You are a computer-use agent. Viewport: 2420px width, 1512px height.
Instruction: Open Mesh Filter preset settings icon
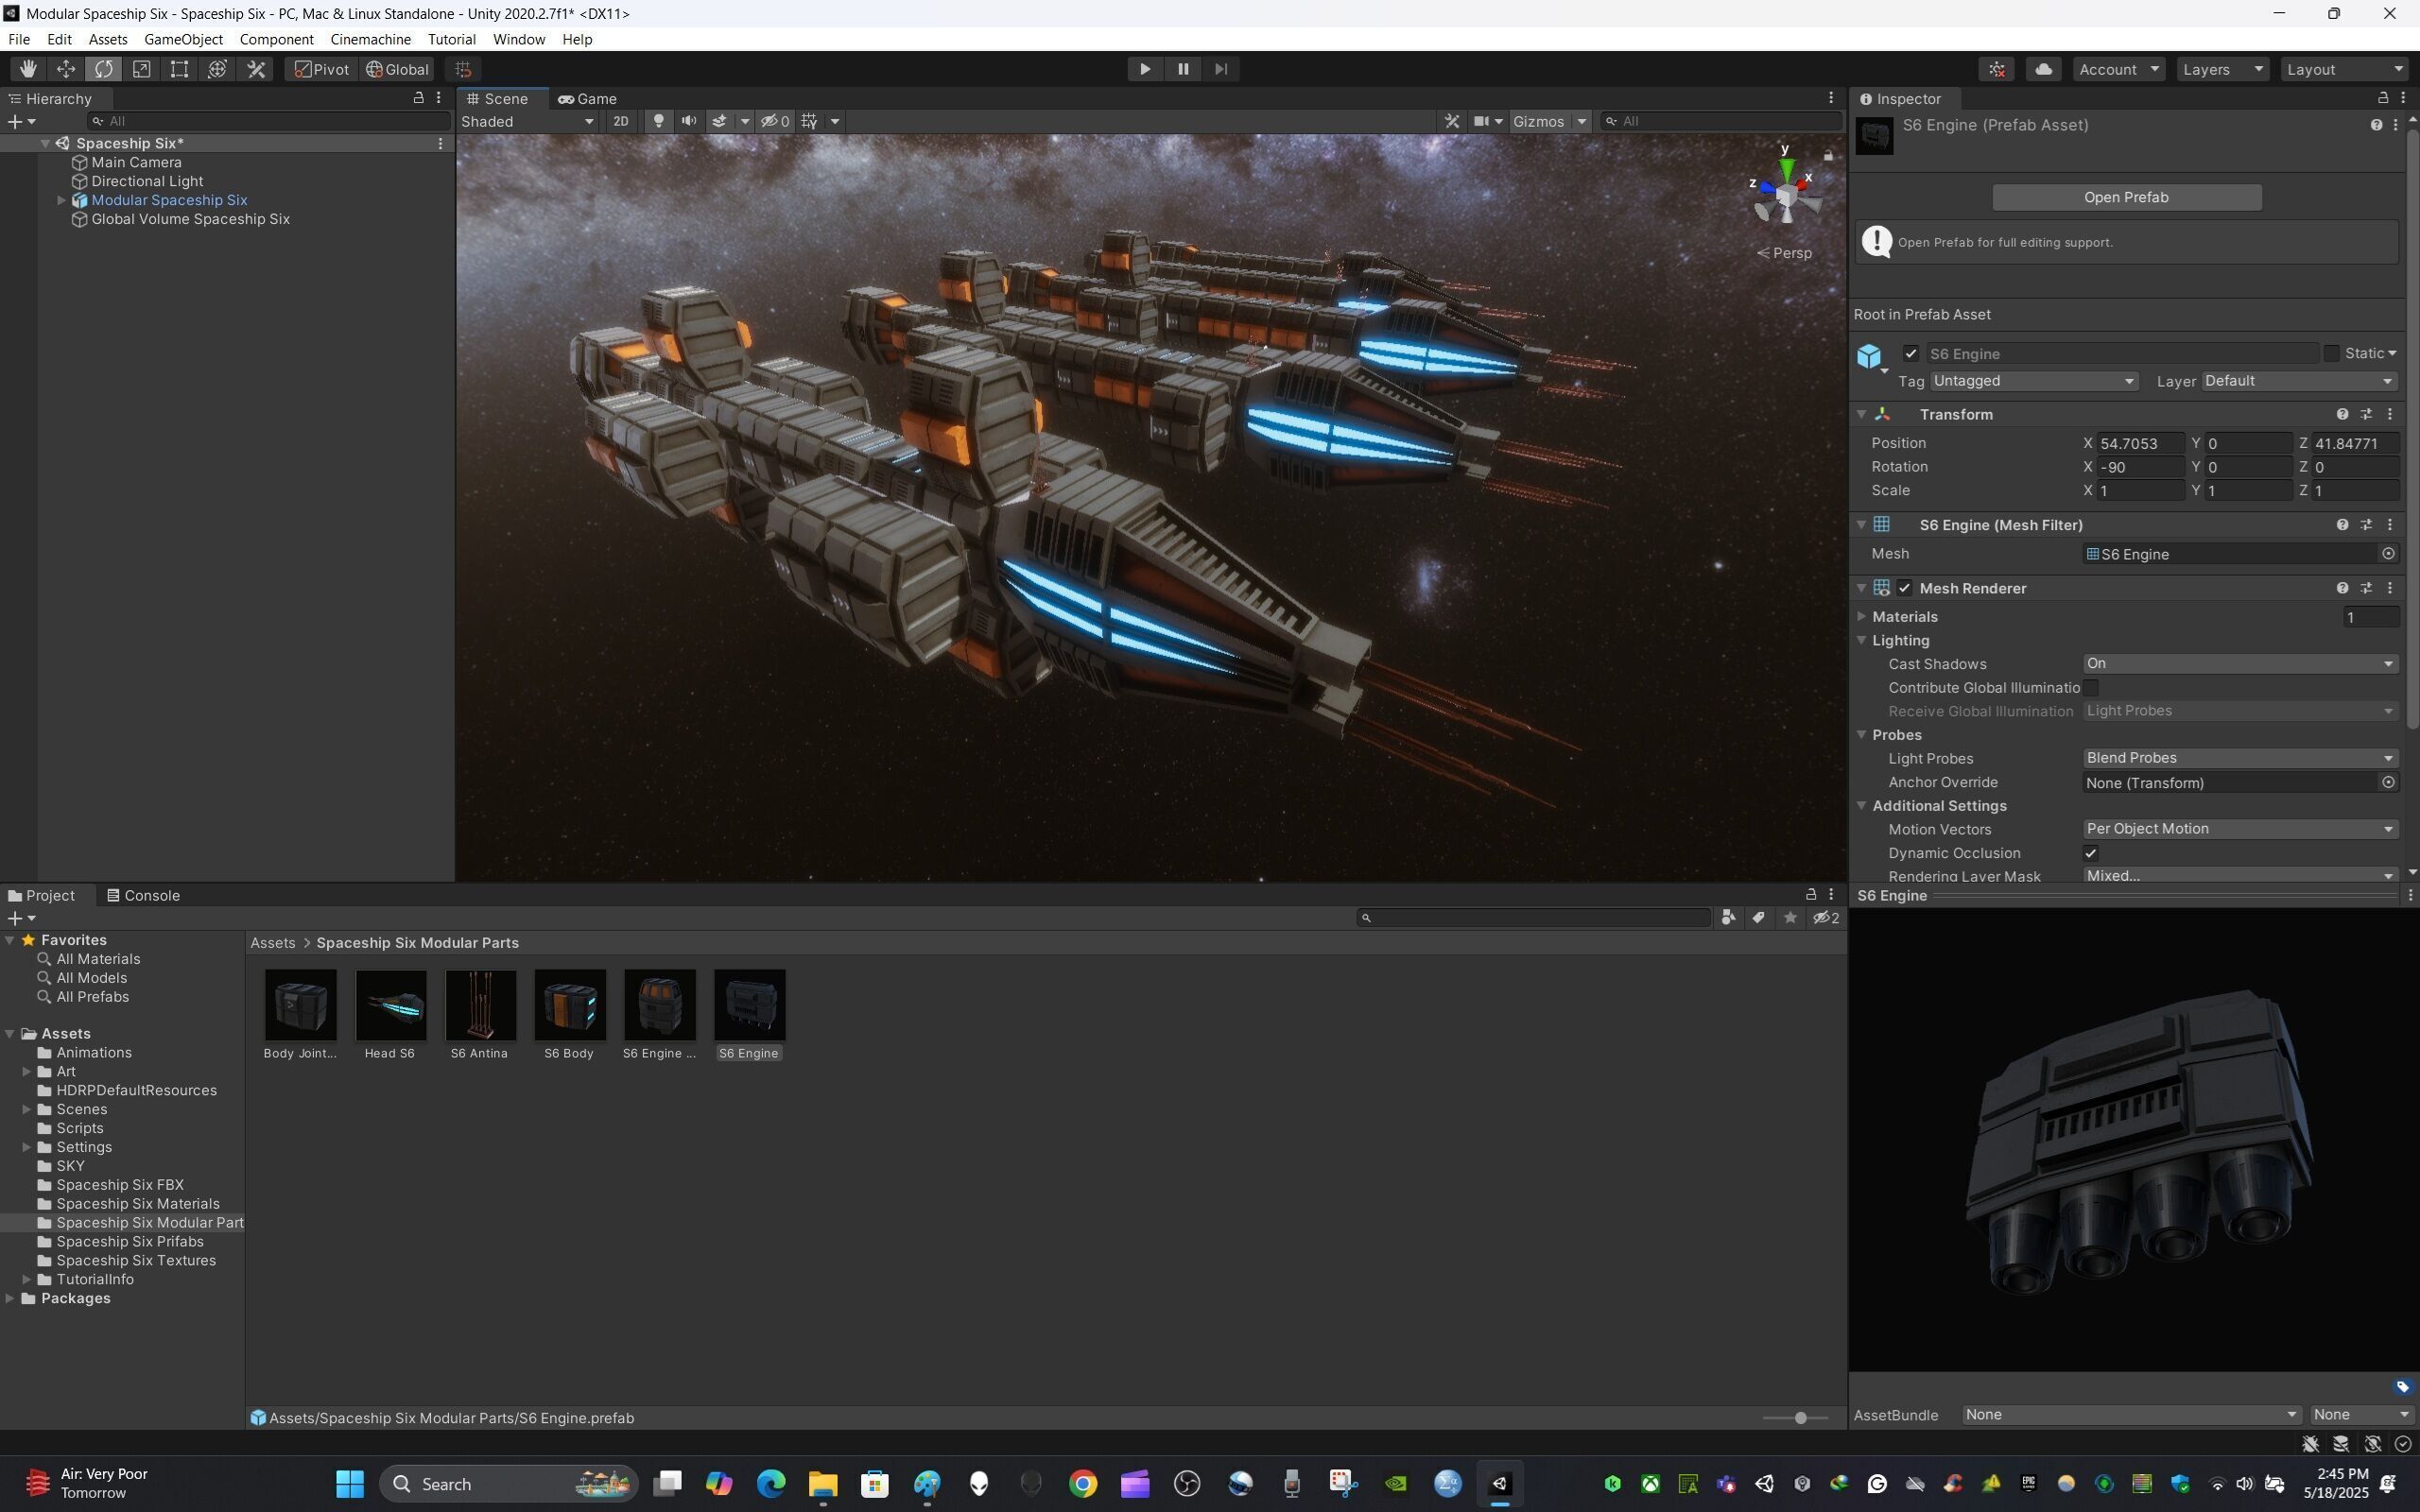click(2366, 525)
